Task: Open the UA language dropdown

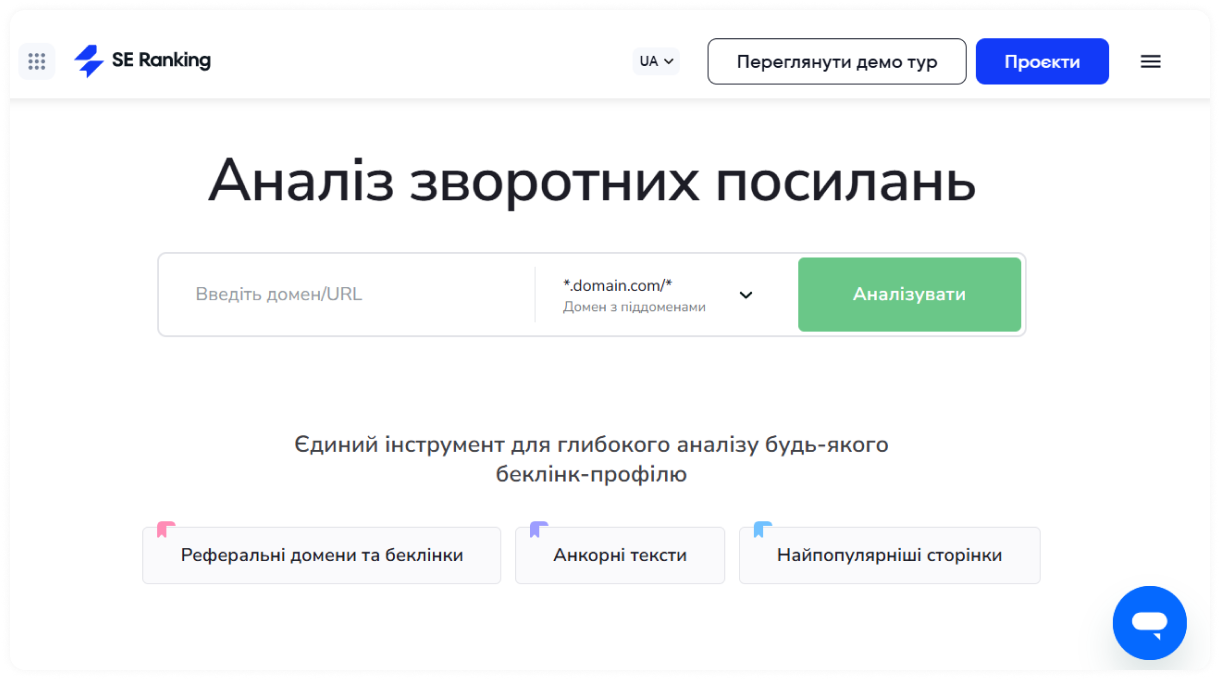Action: (656, 61)
